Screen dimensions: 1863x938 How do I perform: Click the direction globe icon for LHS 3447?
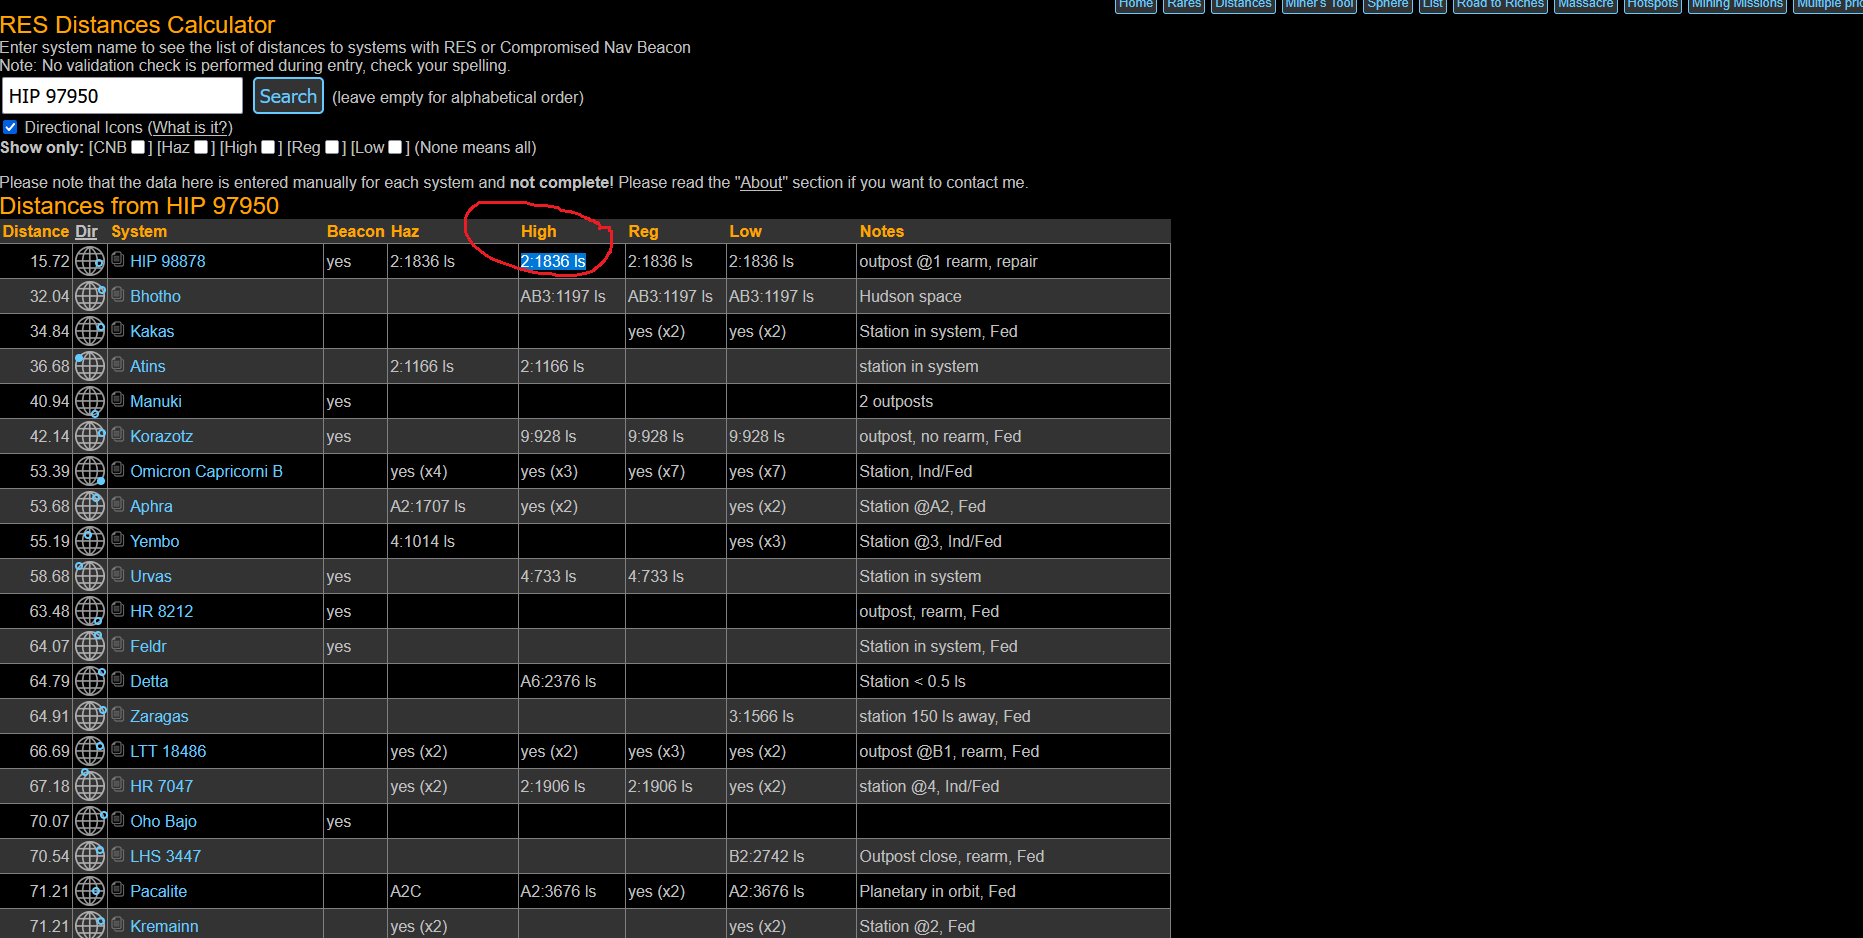coord(90,856)
